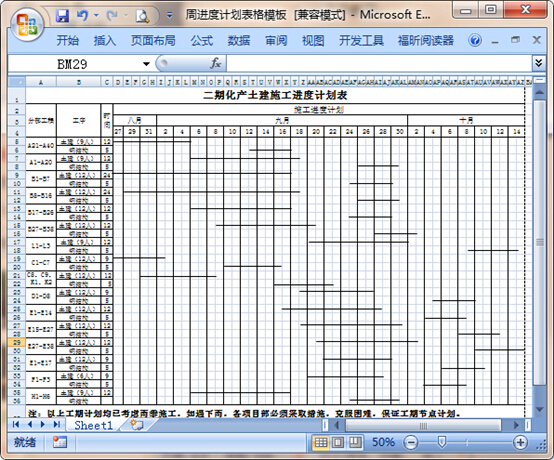
Task: Open zoom dialog via 50% label
Action: (x=383, y=442)
